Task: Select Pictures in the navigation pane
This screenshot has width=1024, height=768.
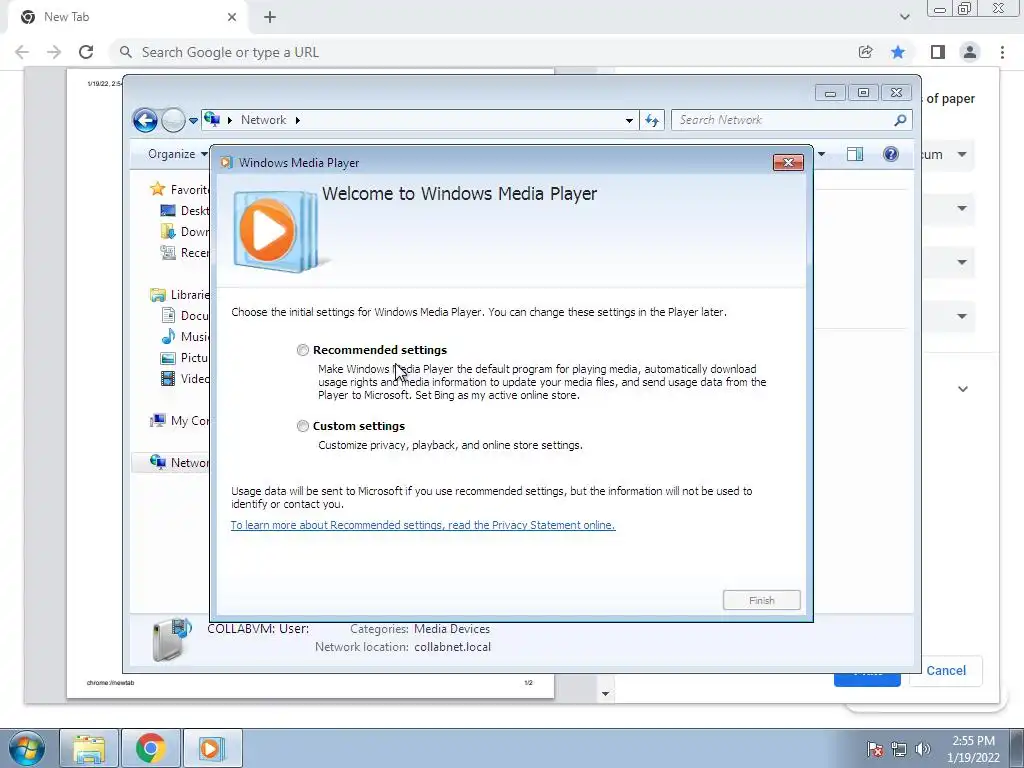Action: (185, 358)
